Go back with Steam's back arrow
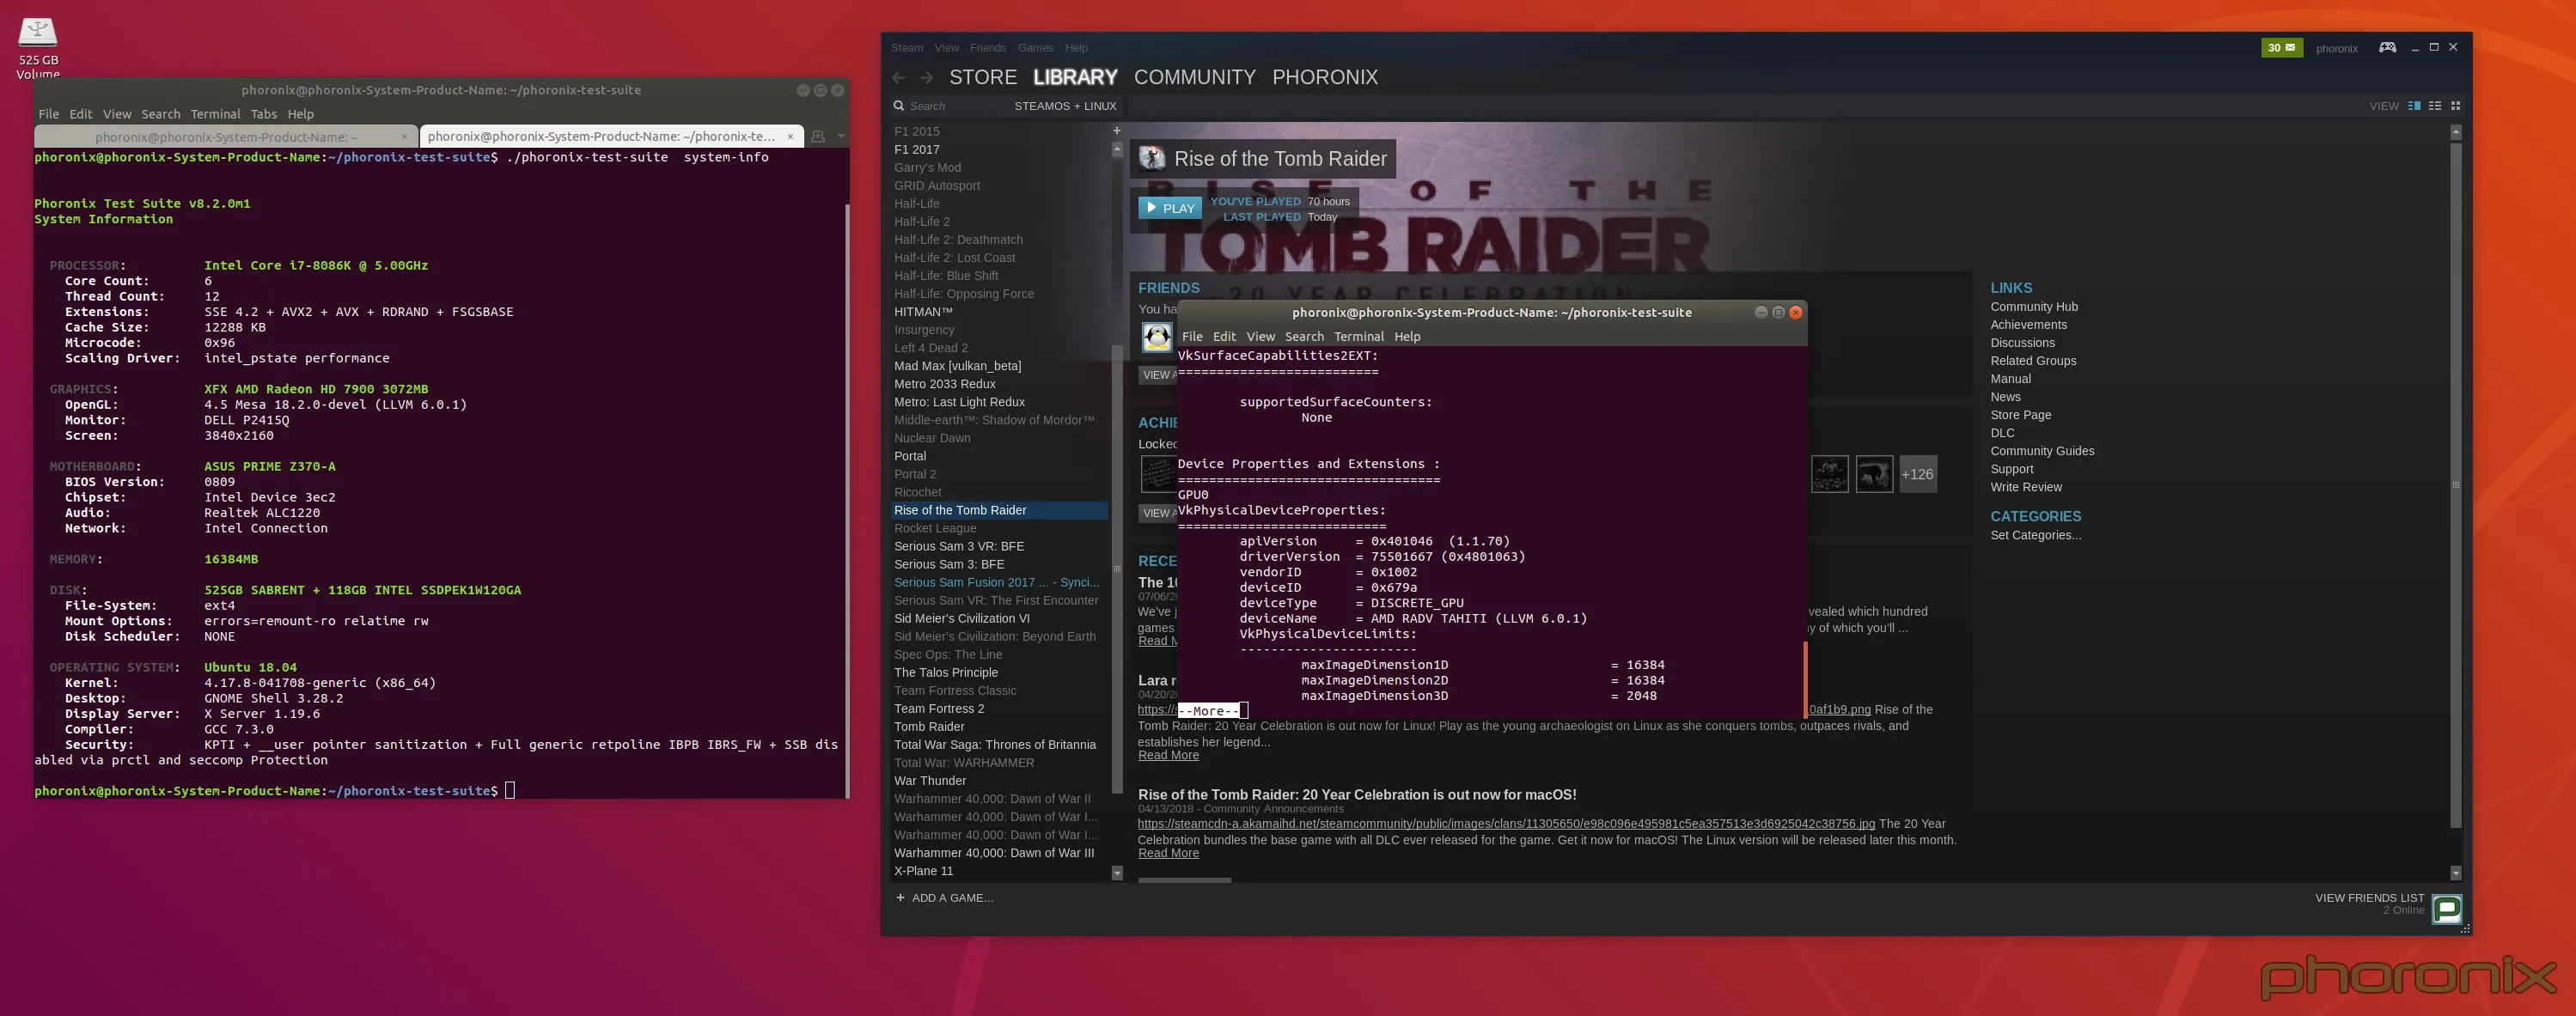 point(898,78)
